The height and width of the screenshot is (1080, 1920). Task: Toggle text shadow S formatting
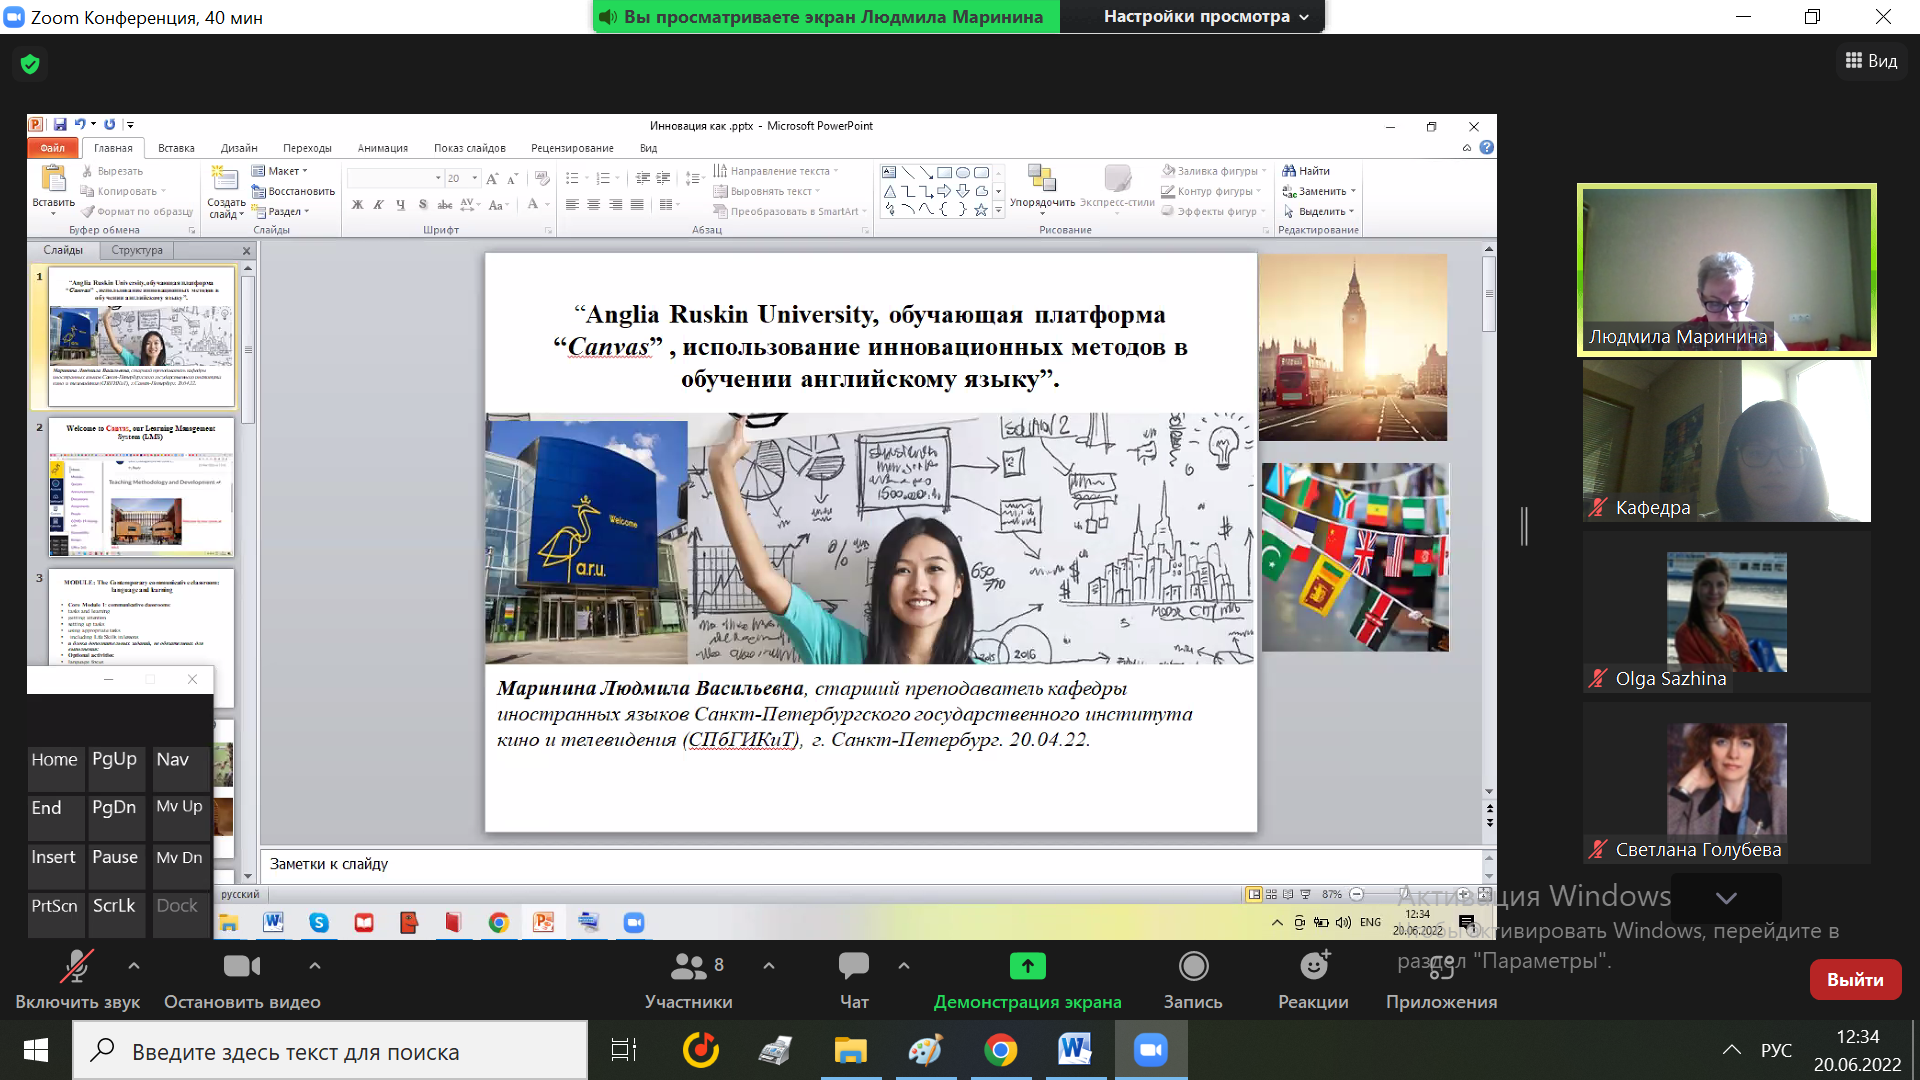point(423,205)
